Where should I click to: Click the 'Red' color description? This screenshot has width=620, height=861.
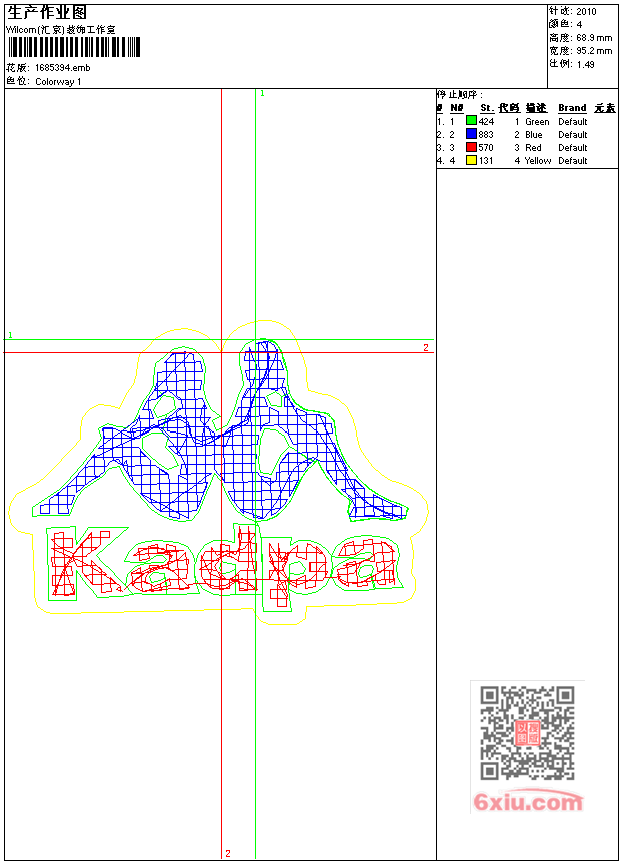click(533, 148)
